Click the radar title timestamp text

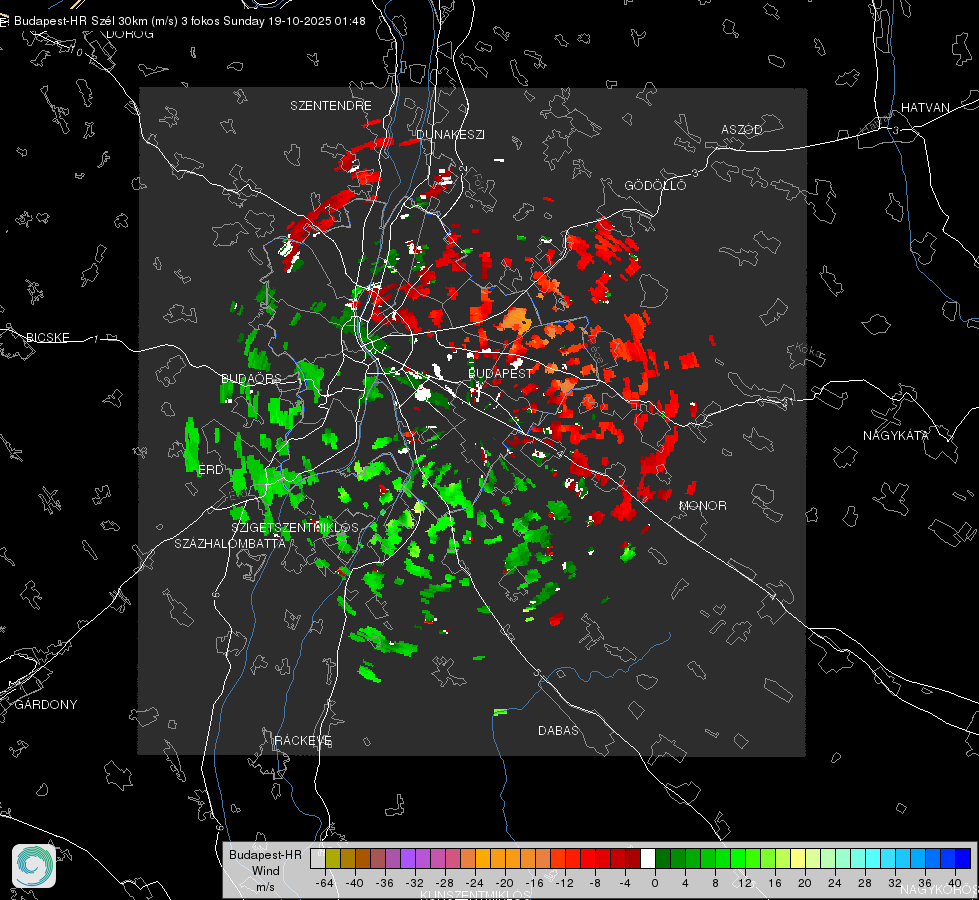[x=190, y=21]
